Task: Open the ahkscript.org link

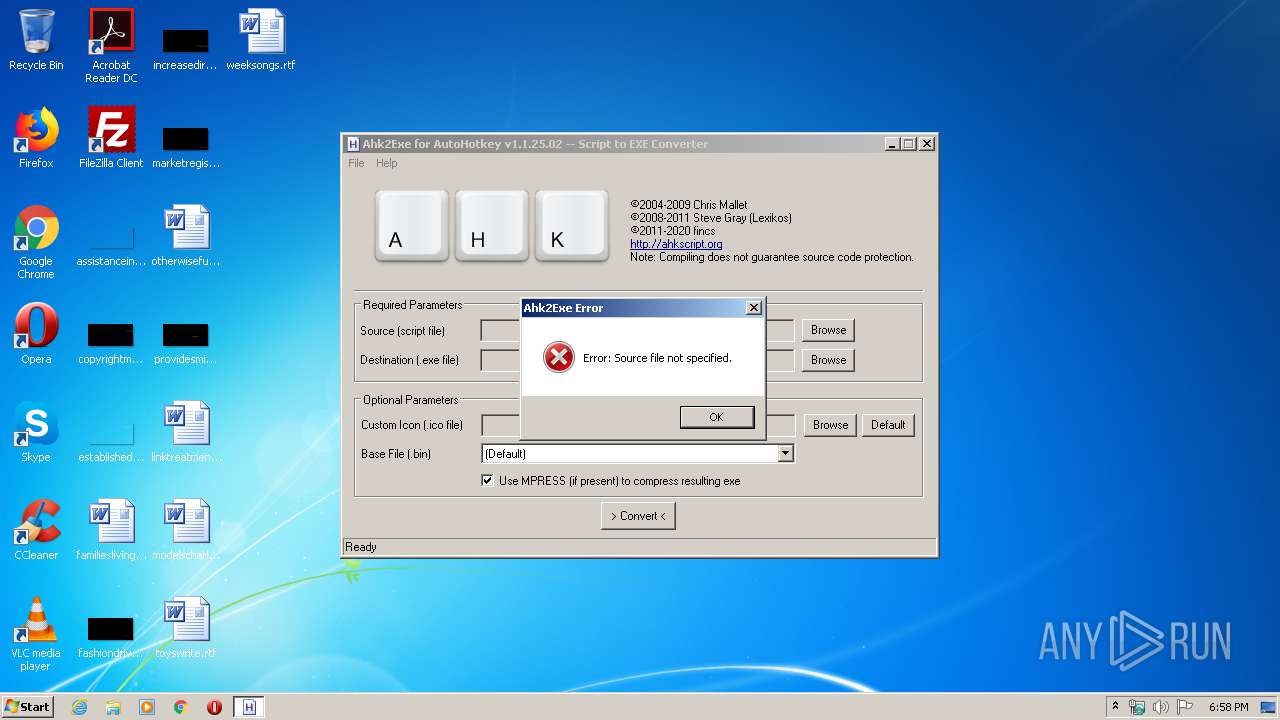Action: [x=676, y=244]
